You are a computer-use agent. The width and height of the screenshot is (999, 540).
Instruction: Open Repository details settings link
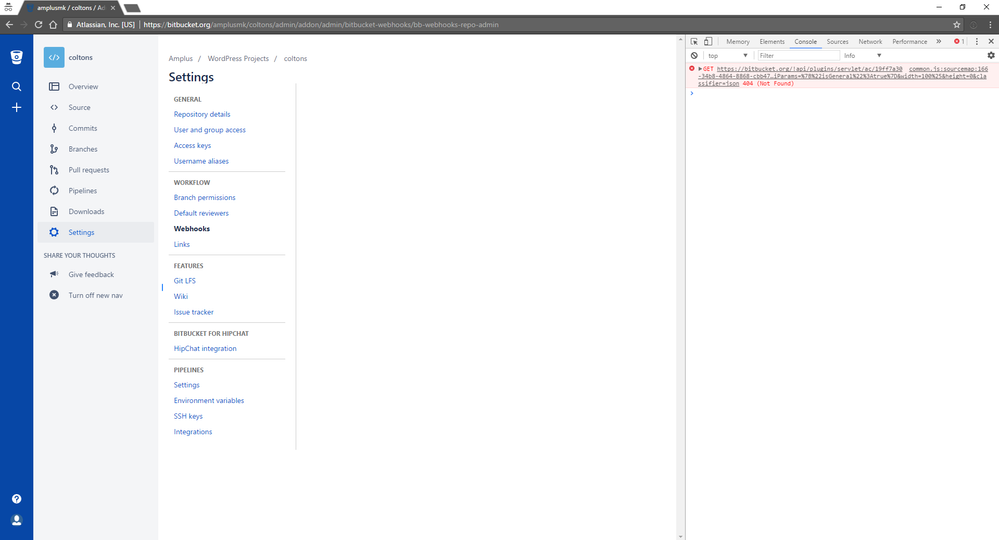[202, 114]
